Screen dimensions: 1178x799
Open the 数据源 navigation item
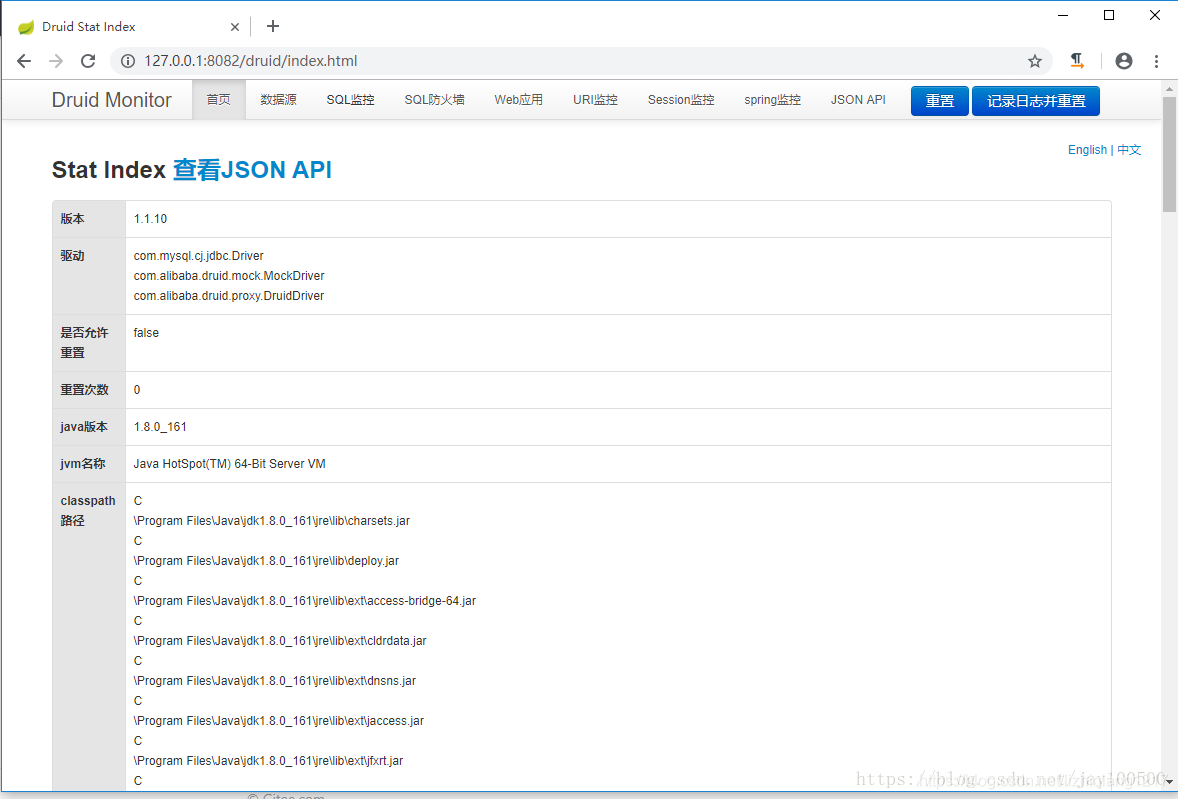278,100
